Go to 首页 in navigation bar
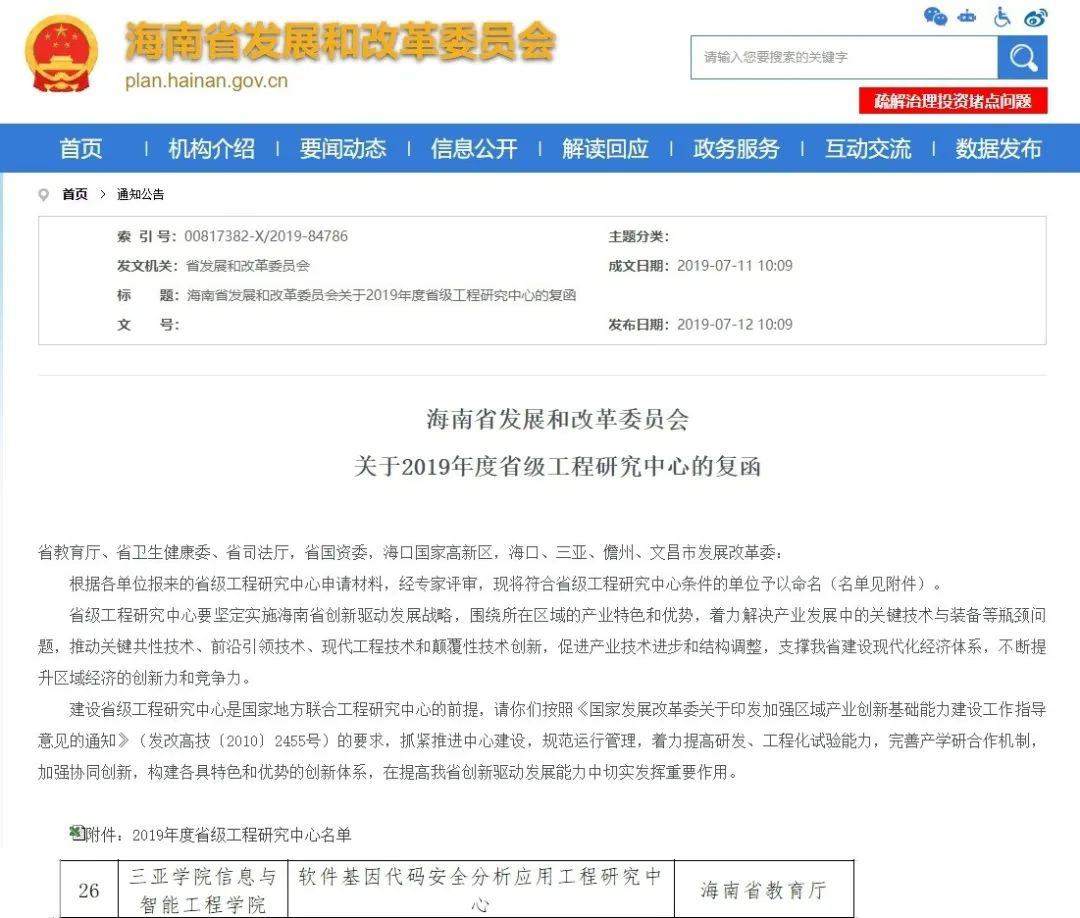This screenshot has height=918, width=1080. point(81,149)
